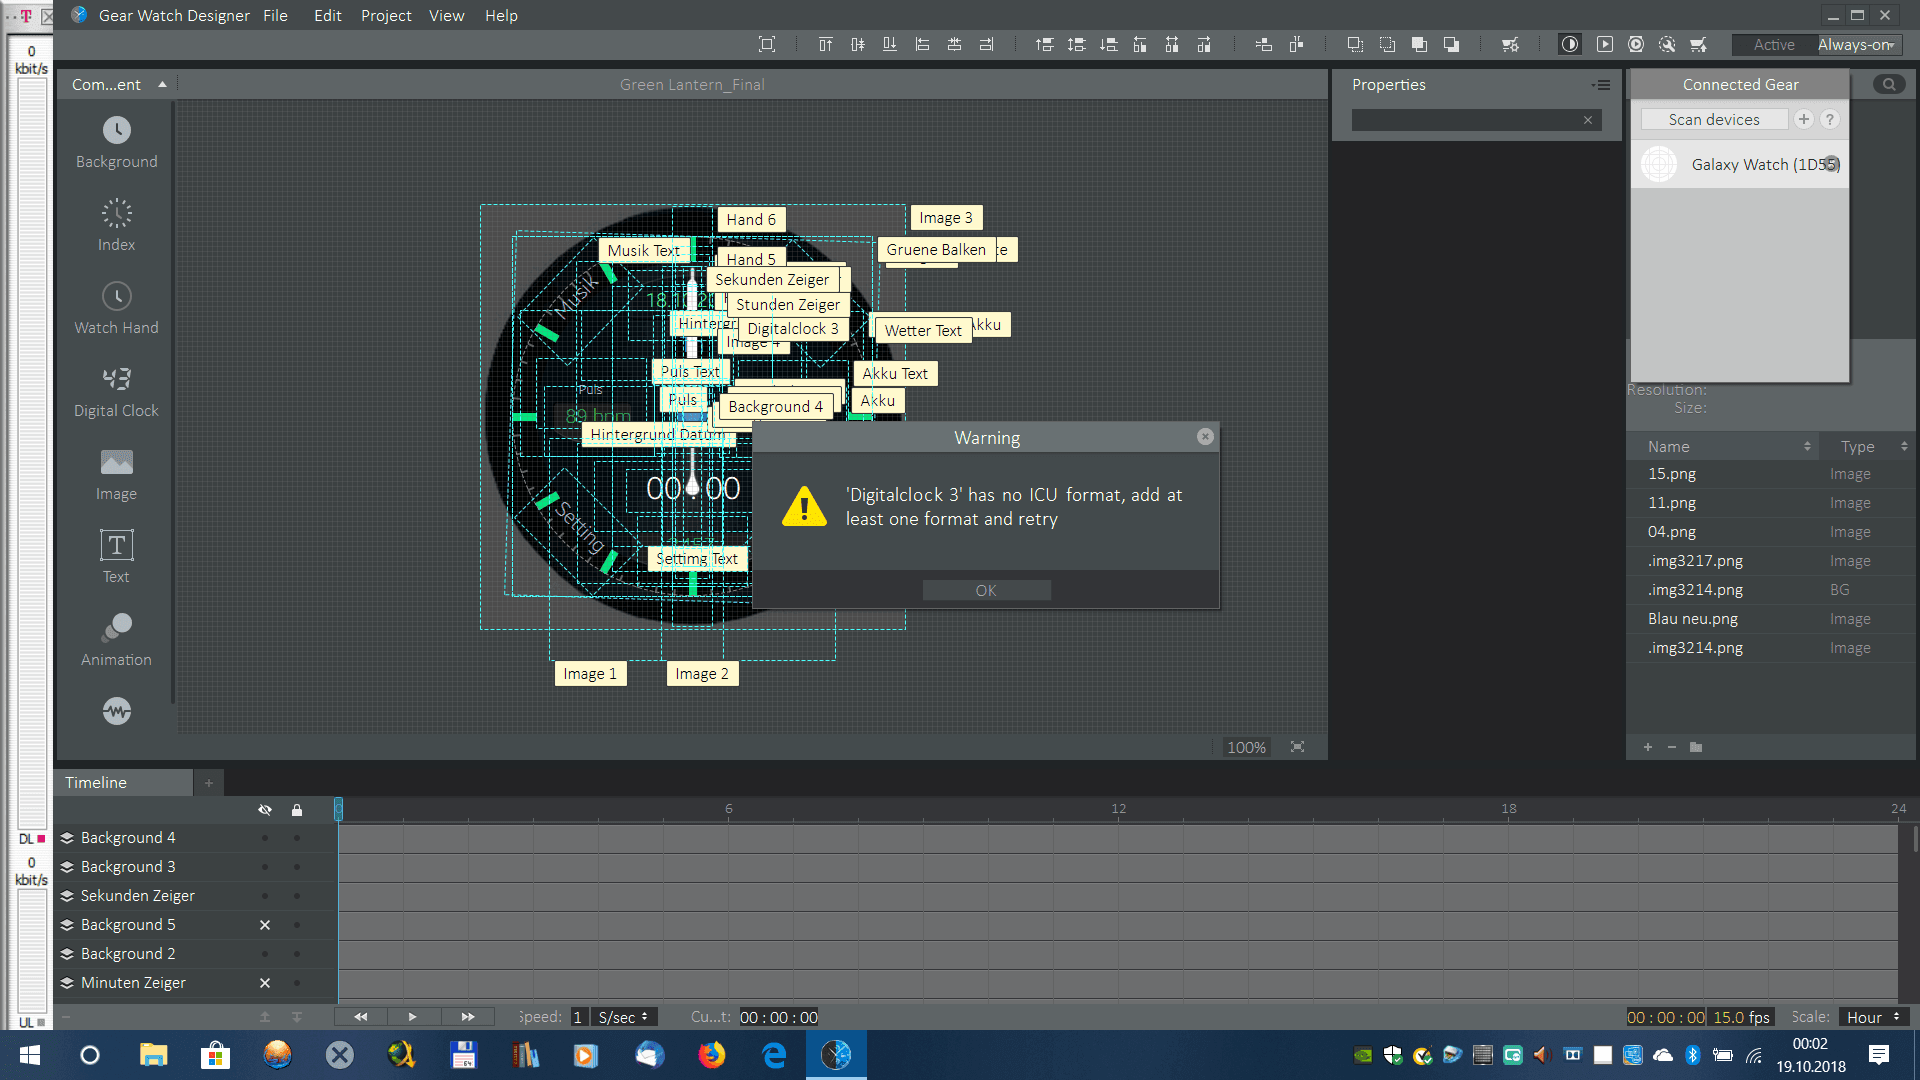
Task: Click the Speed value field
Action: tap(577, 1017)
